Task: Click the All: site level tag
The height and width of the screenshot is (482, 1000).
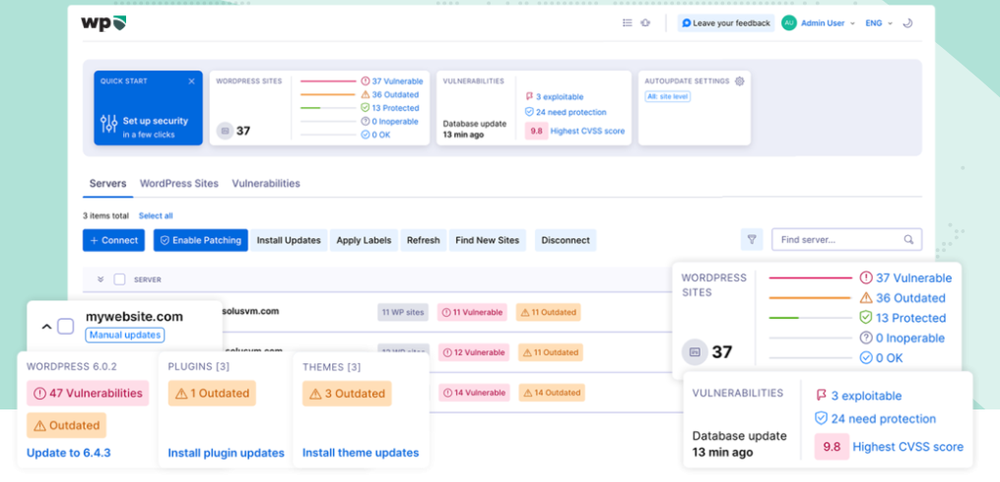Action: coord(668,96)
